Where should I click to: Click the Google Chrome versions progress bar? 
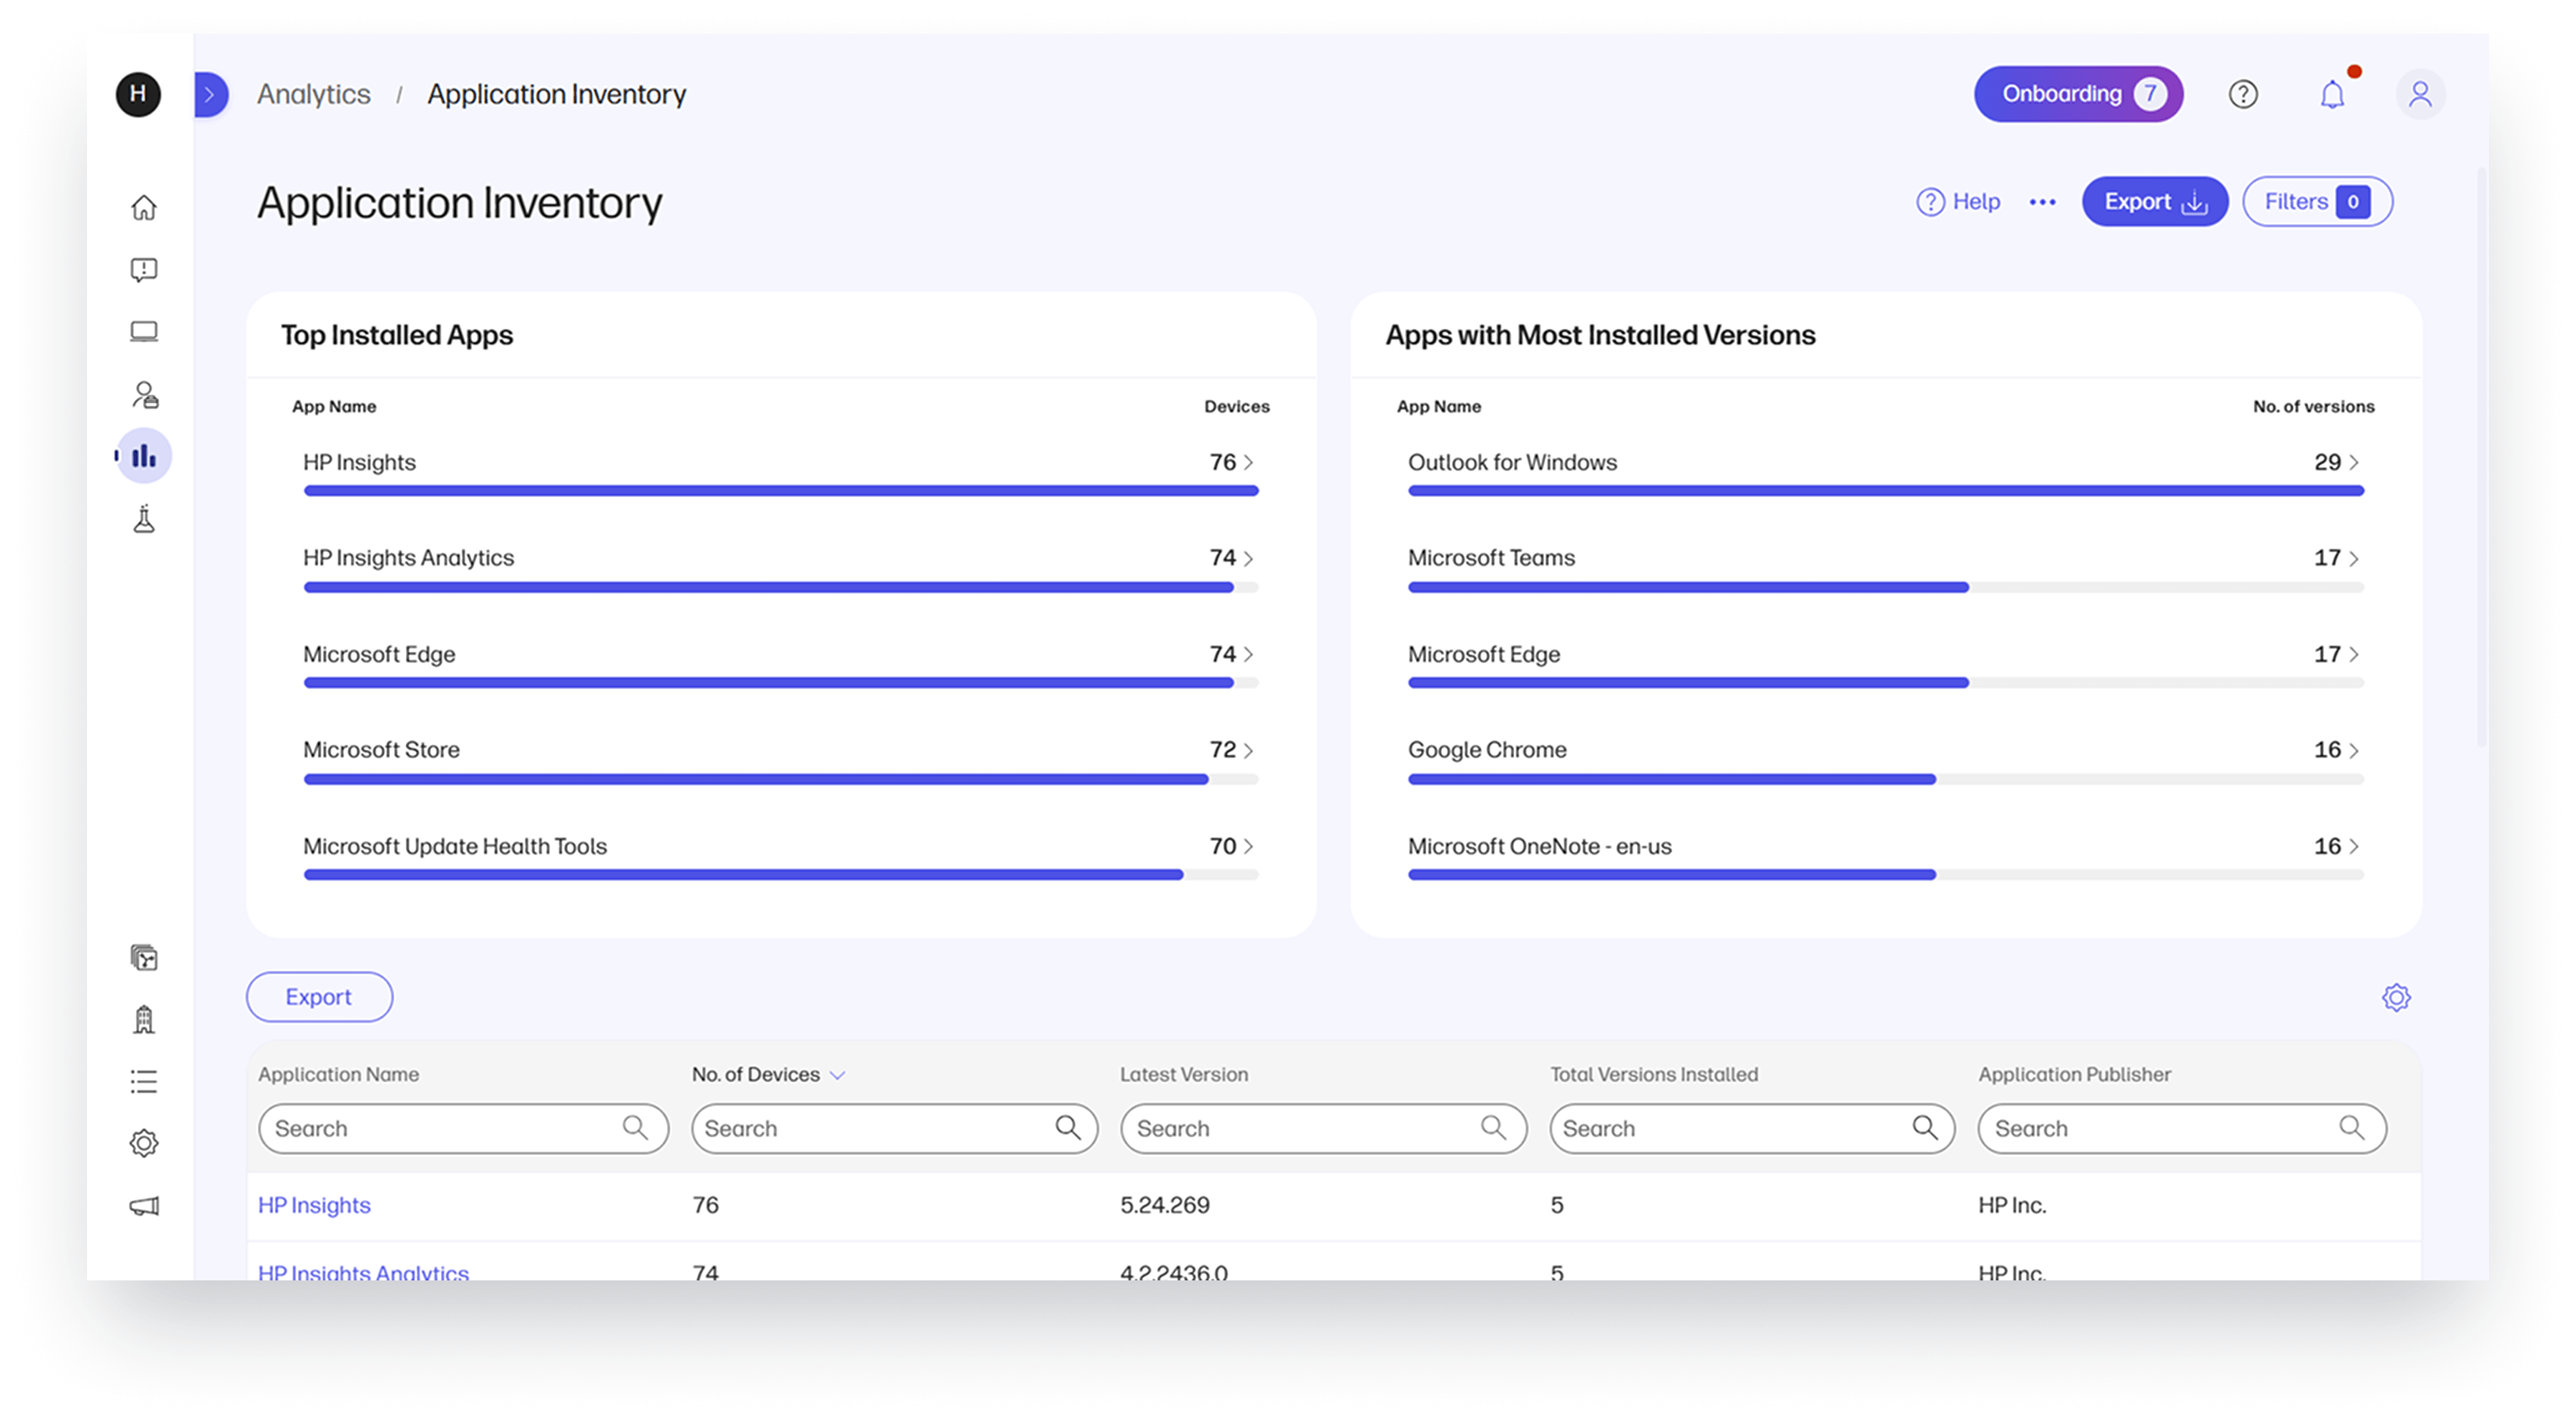pos(1885,779)
